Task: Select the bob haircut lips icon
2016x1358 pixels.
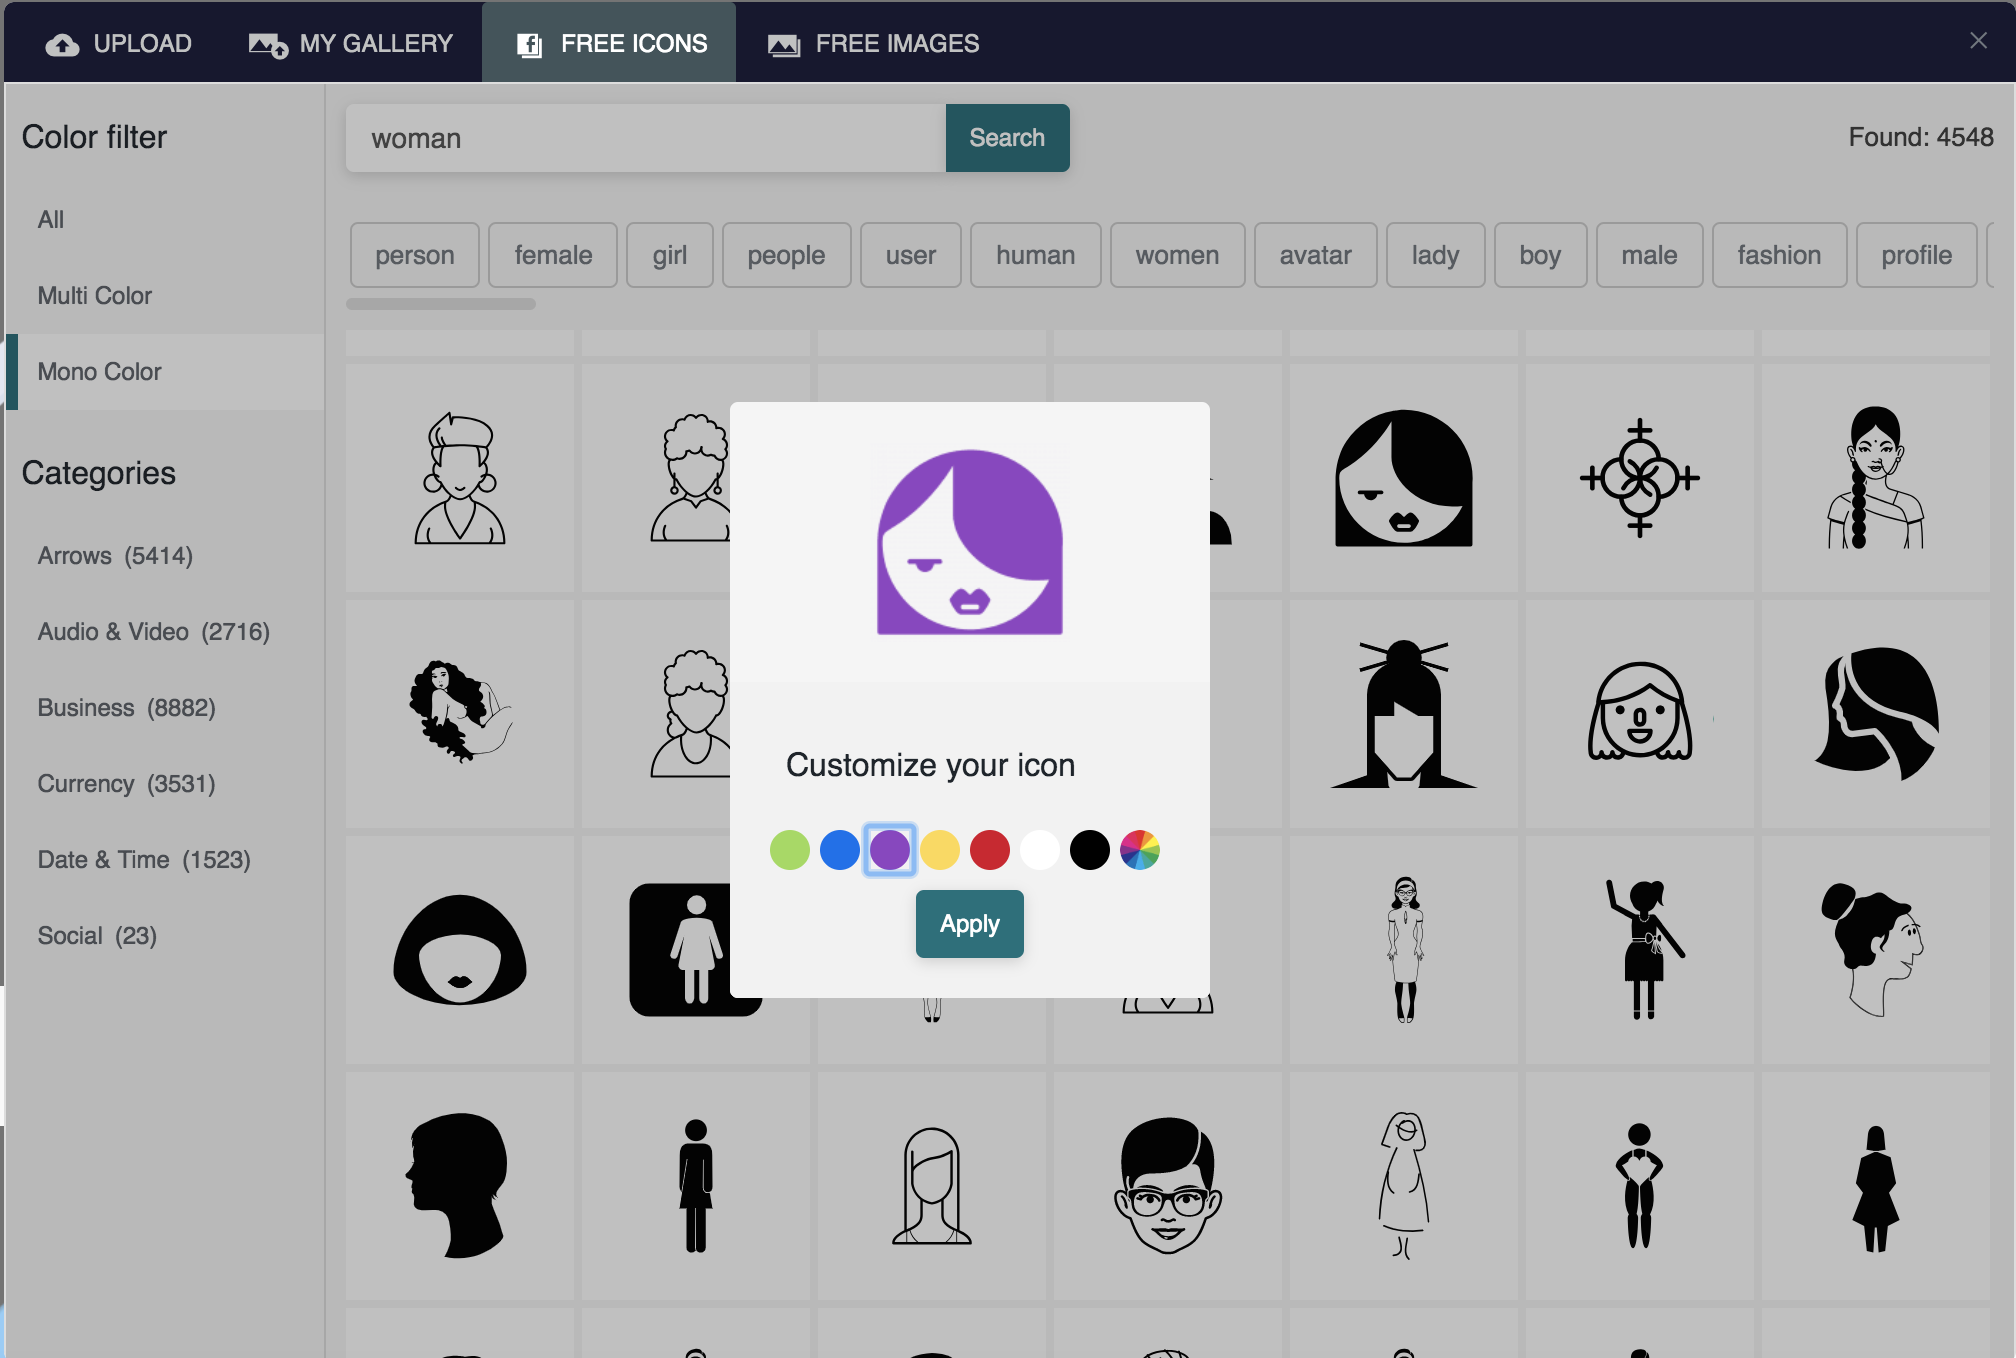Action: (x=460, y=950)
